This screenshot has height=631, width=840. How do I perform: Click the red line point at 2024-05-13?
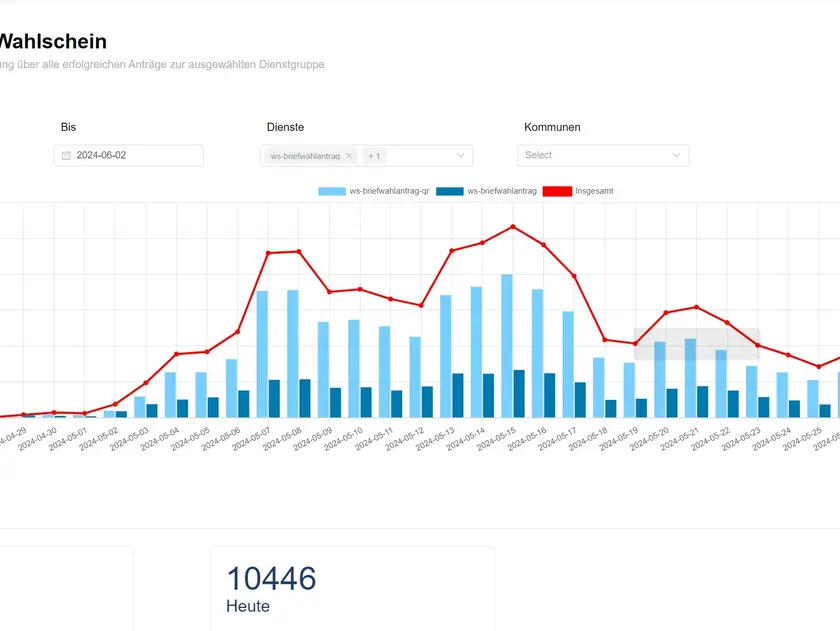[451, 250]
